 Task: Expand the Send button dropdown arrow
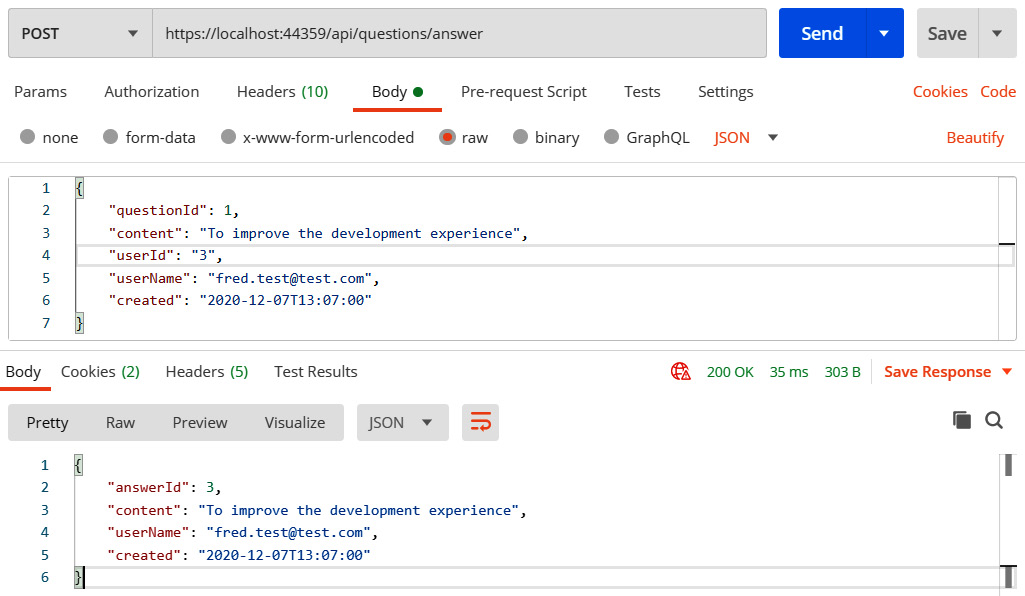point(884,34)
